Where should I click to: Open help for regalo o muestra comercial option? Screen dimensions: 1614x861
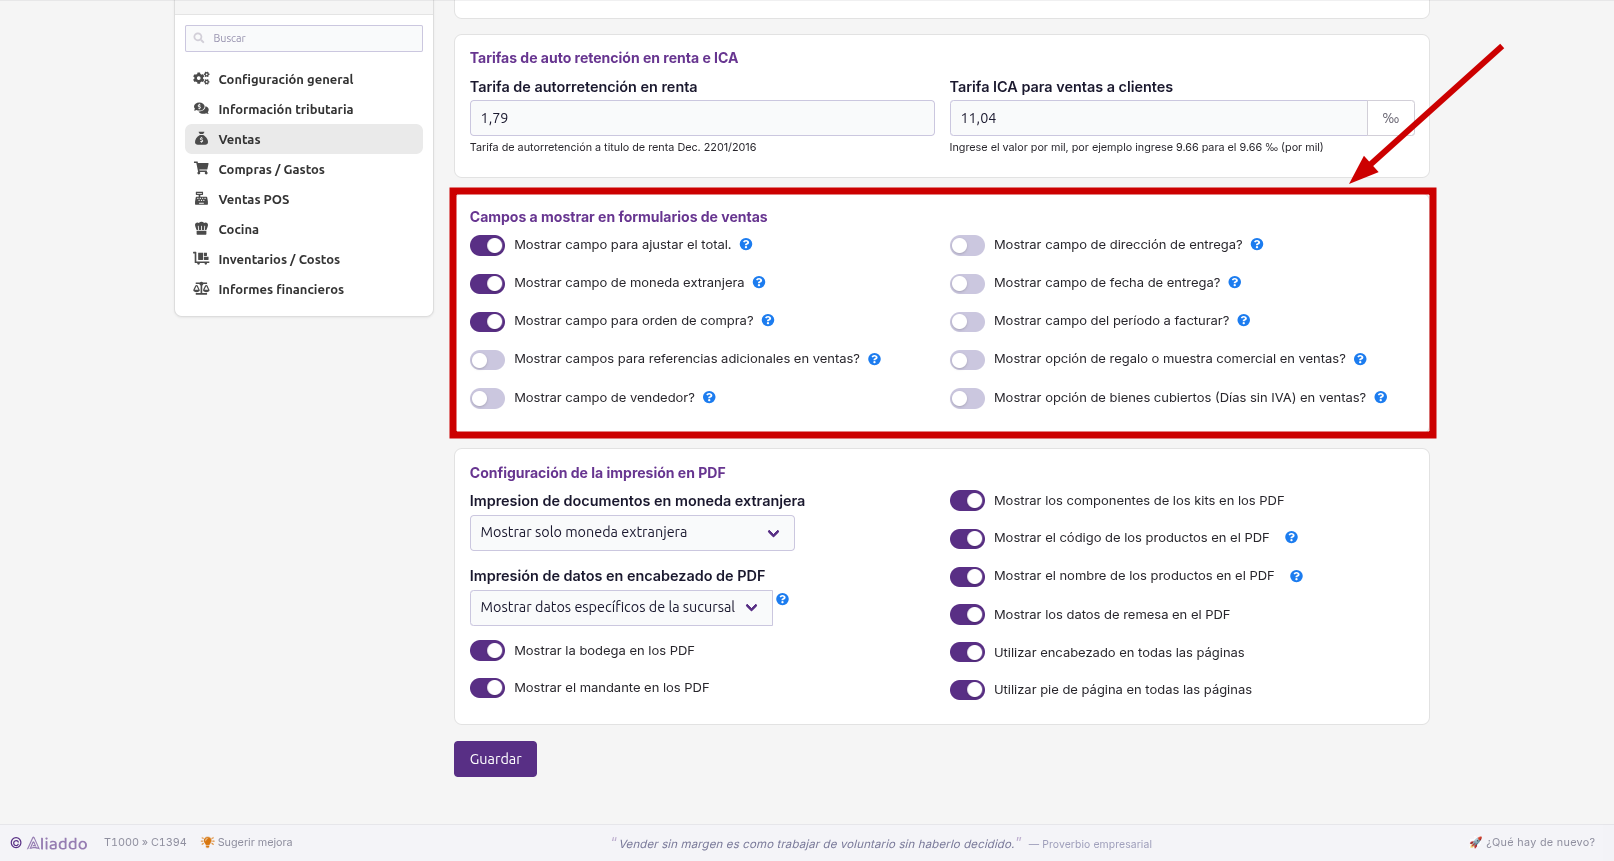click(1360, 359)
